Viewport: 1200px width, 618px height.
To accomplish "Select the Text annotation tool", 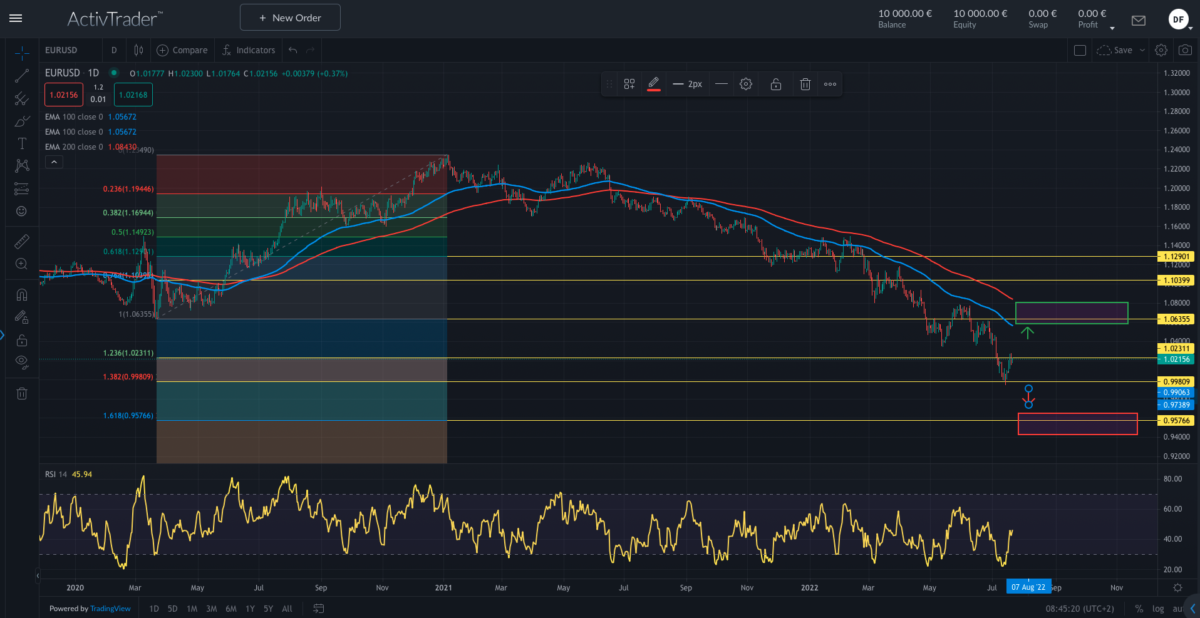I will click(21, 143).
